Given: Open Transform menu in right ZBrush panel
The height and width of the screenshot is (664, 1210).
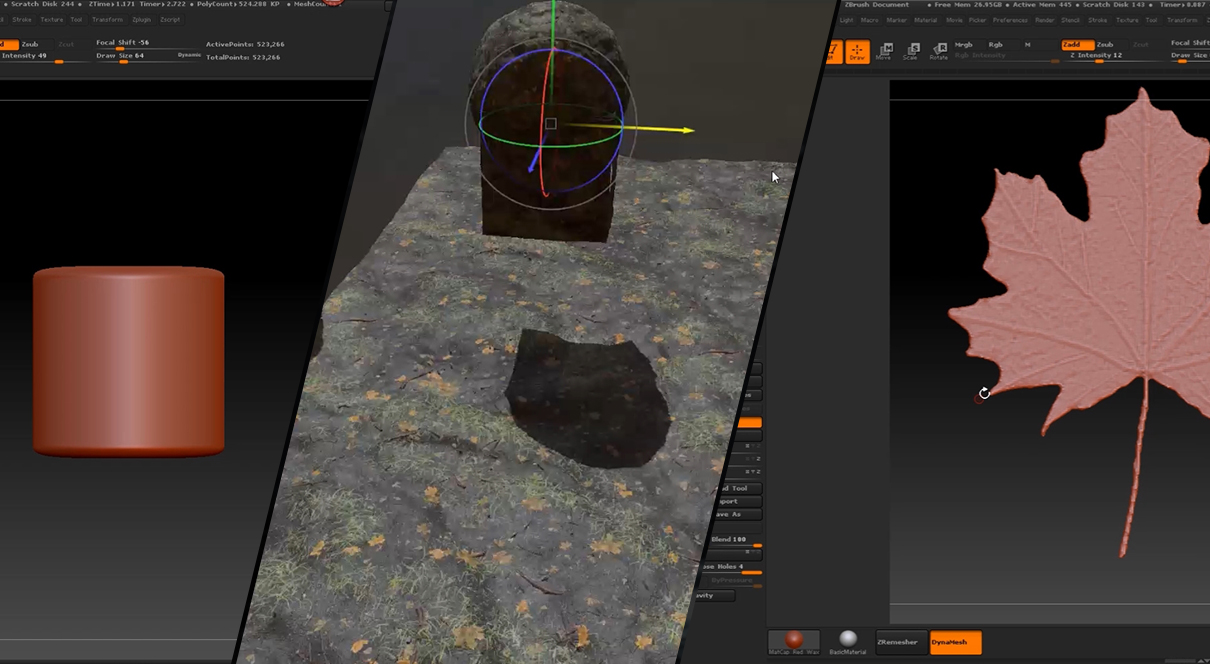Looking at the screenshot, I should coord(1183,20).
